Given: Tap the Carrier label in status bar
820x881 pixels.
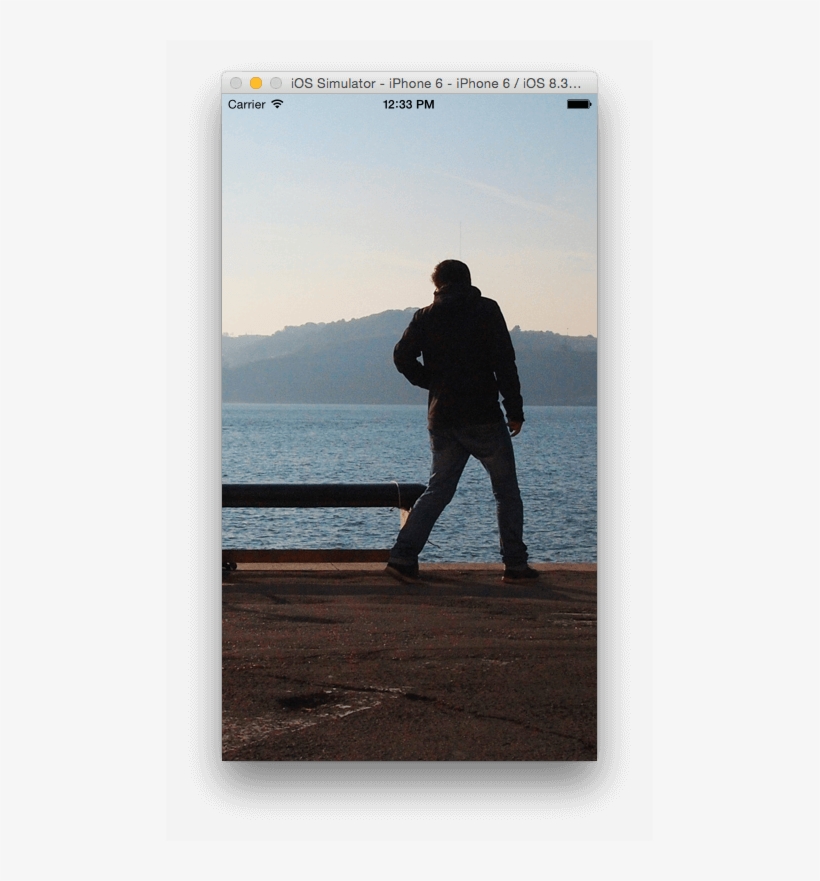Looking at the screenshot, I should click(247, 105).
